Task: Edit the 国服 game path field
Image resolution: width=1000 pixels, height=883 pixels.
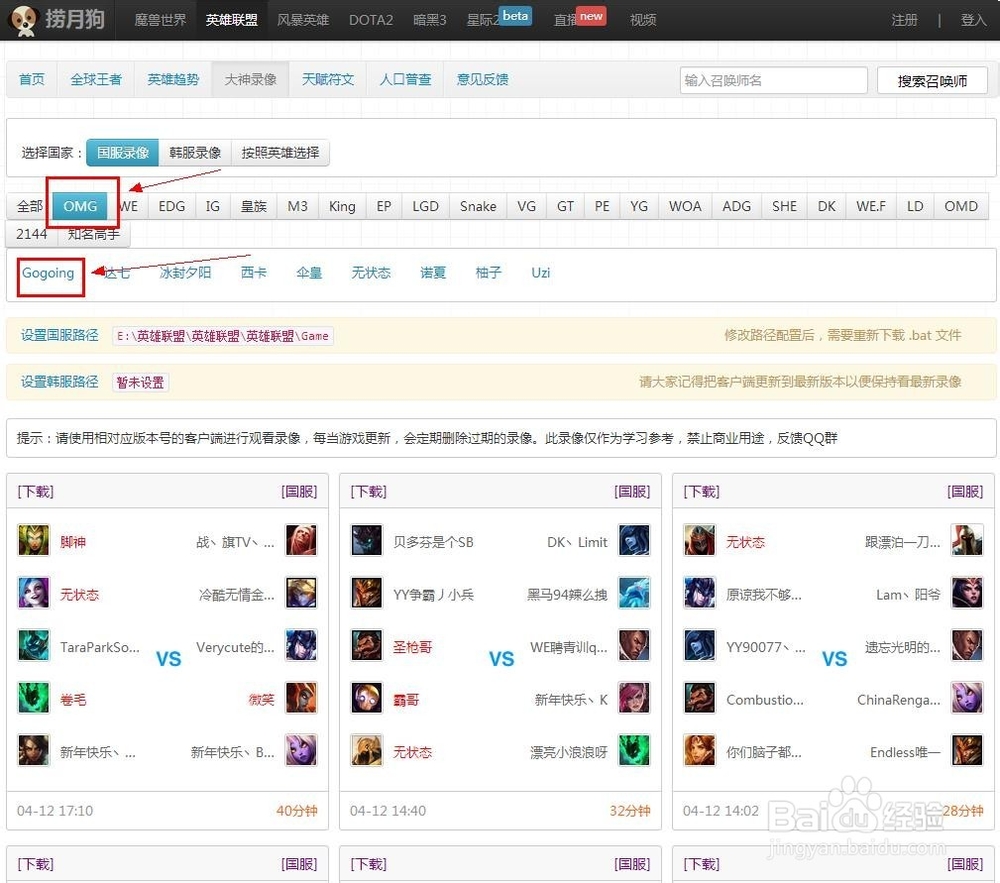Action: click(x=223, y=336)
